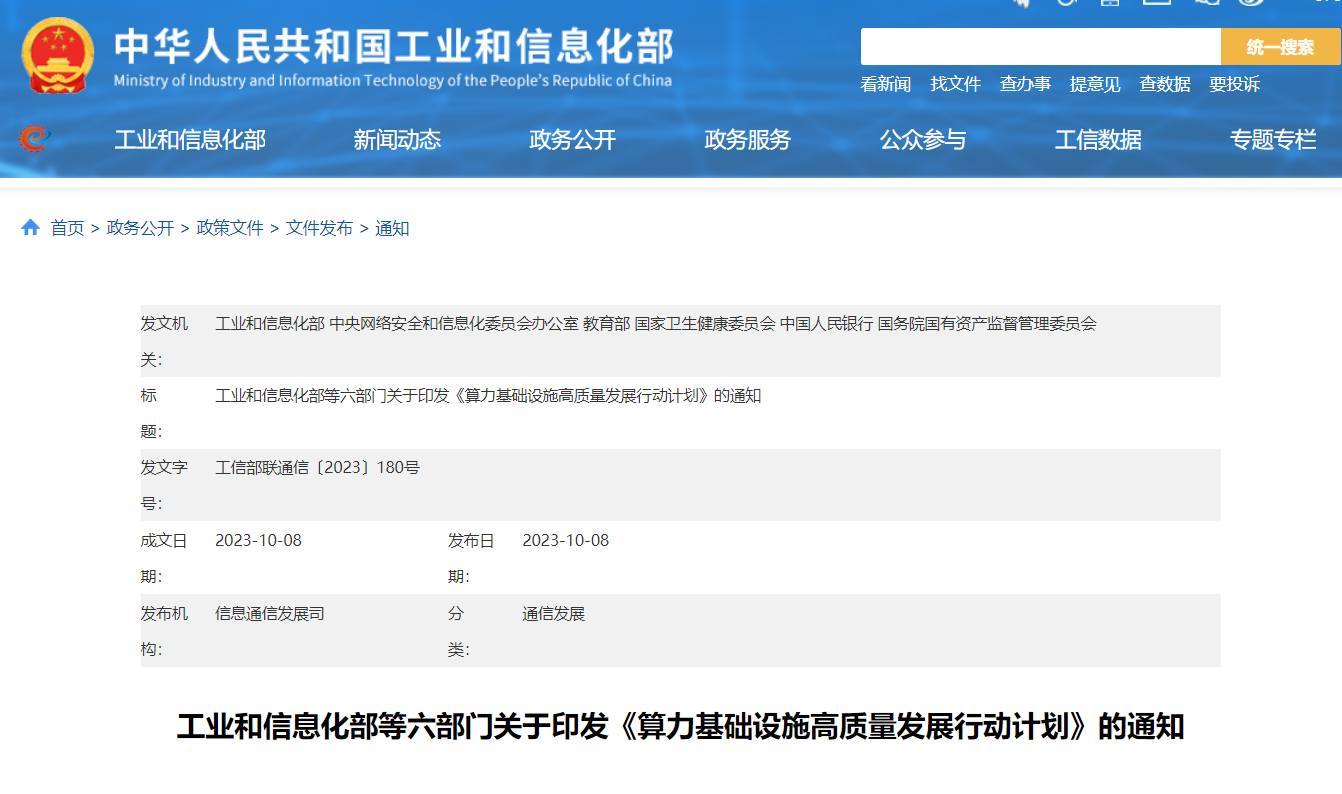1342x794 pixels.
Task: Click the home icon in breadcrumb
Action: click(x=30, y=228)
